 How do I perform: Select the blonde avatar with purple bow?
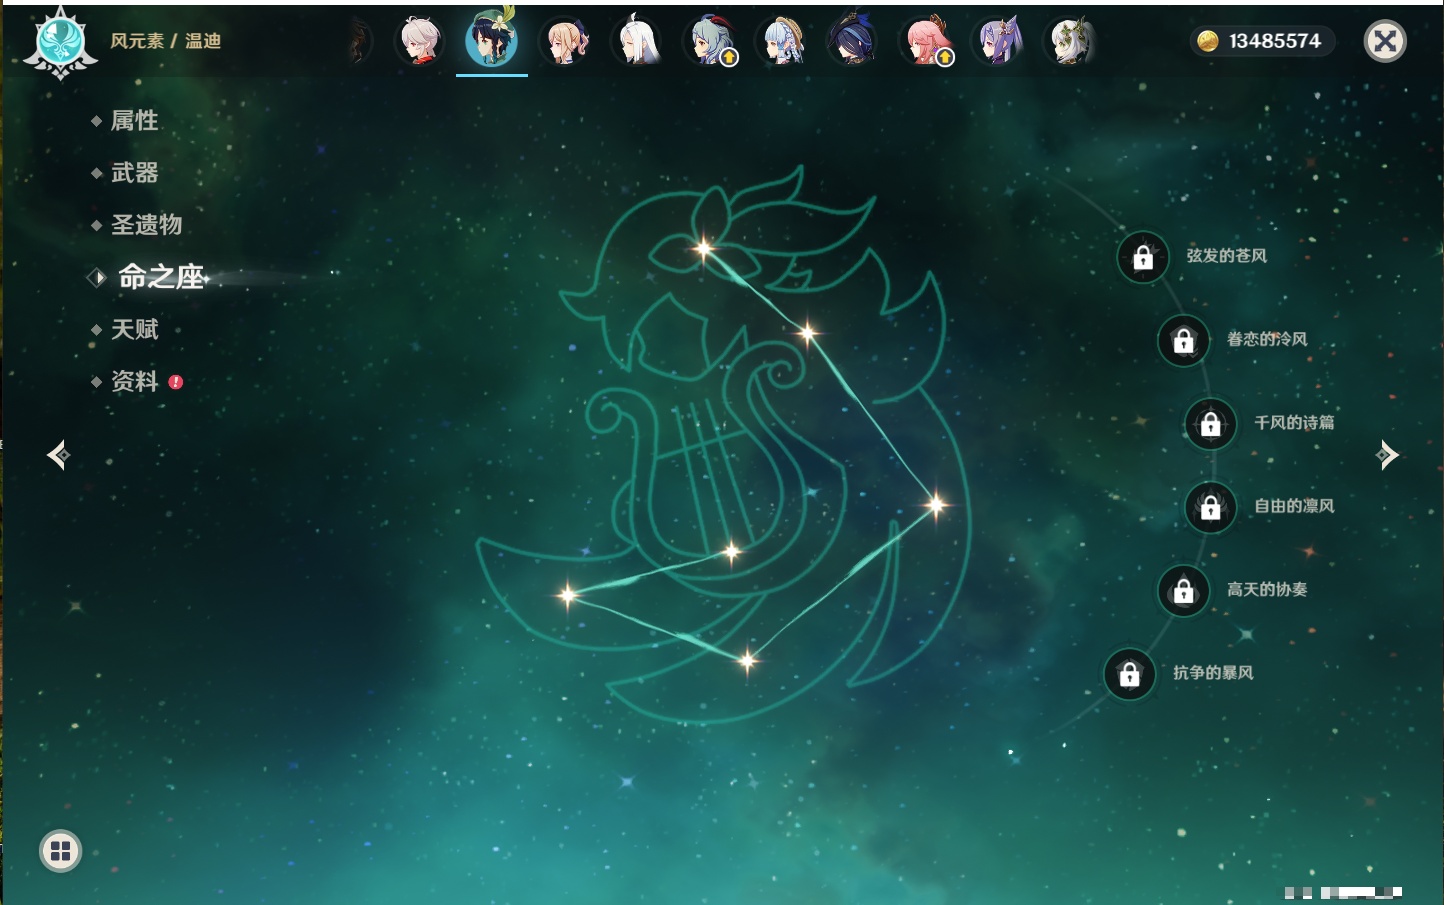(564, 41)
